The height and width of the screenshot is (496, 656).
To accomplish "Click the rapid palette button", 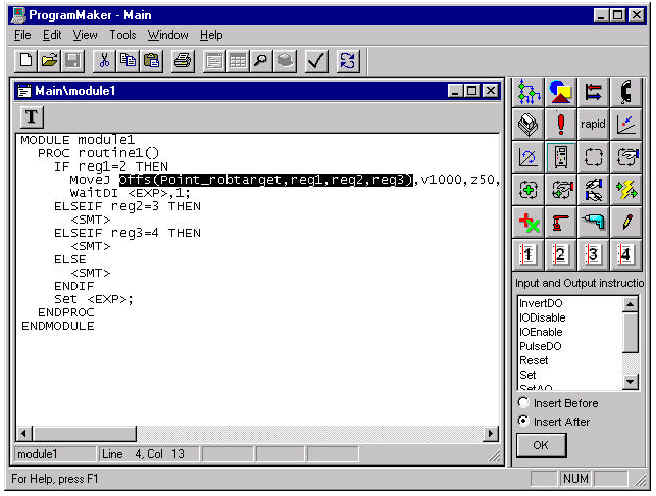I will 593,124.
